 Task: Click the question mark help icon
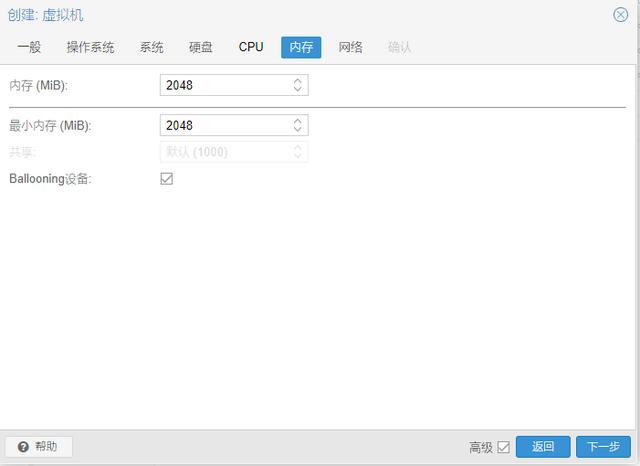pyautogui.click(x=23, y=447)
